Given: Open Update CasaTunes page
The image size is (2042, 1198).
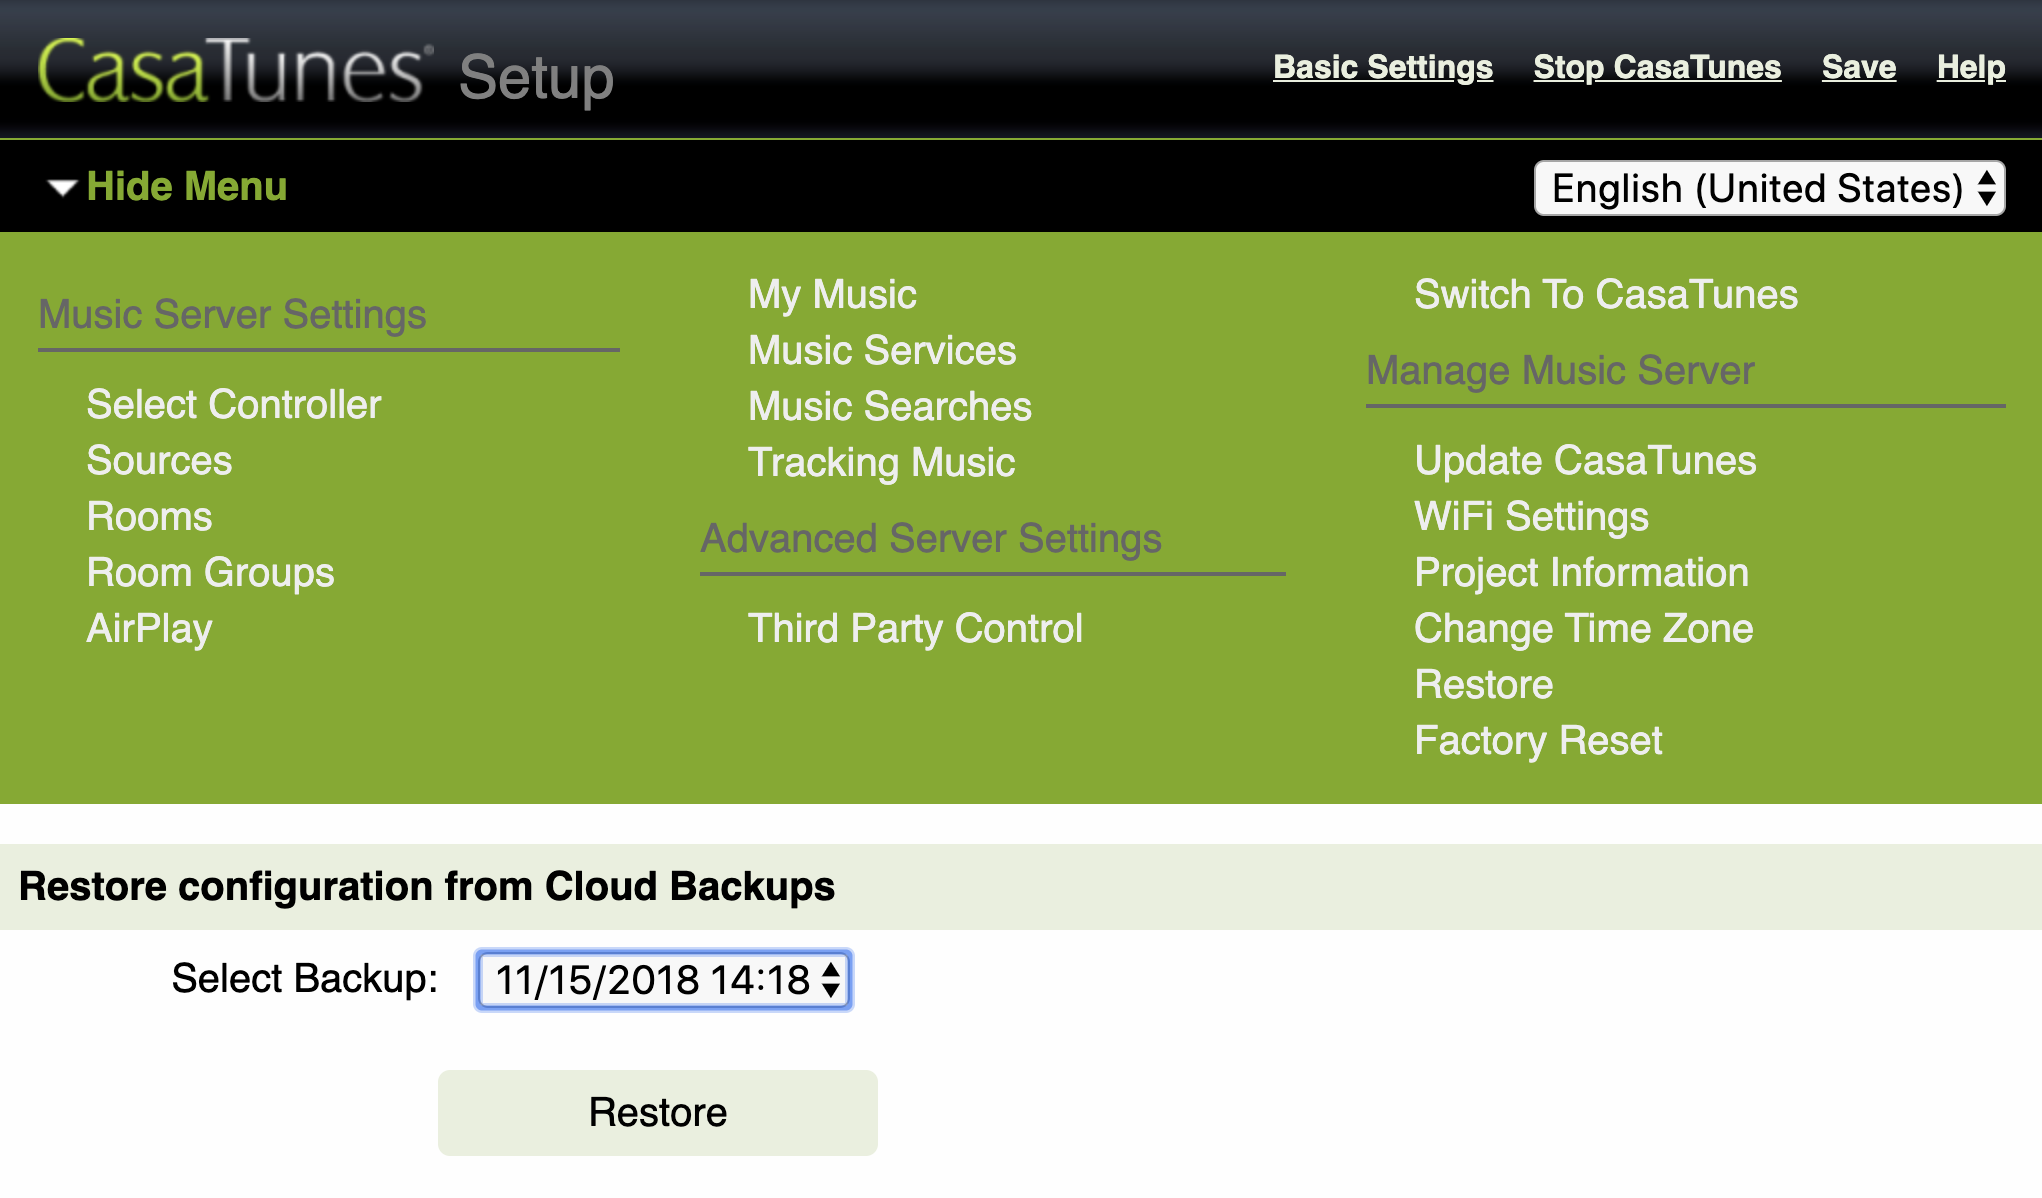Looking at the screenshot, I should (x=1585, y=461).
